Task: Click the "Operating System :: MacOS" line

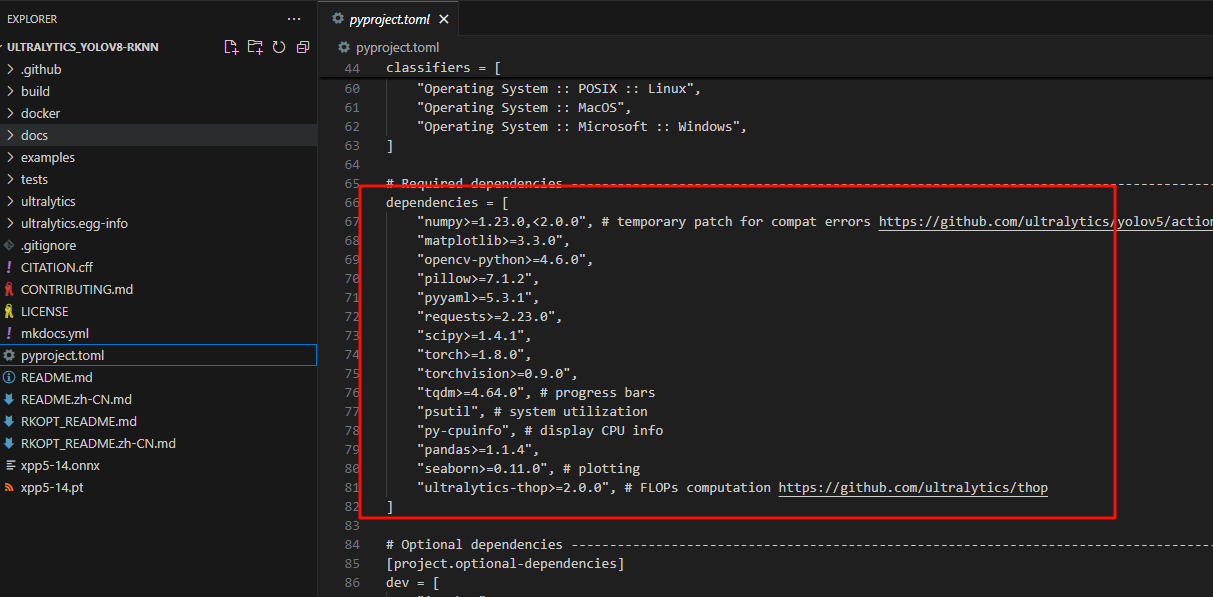Action: [x=524, y=108]
